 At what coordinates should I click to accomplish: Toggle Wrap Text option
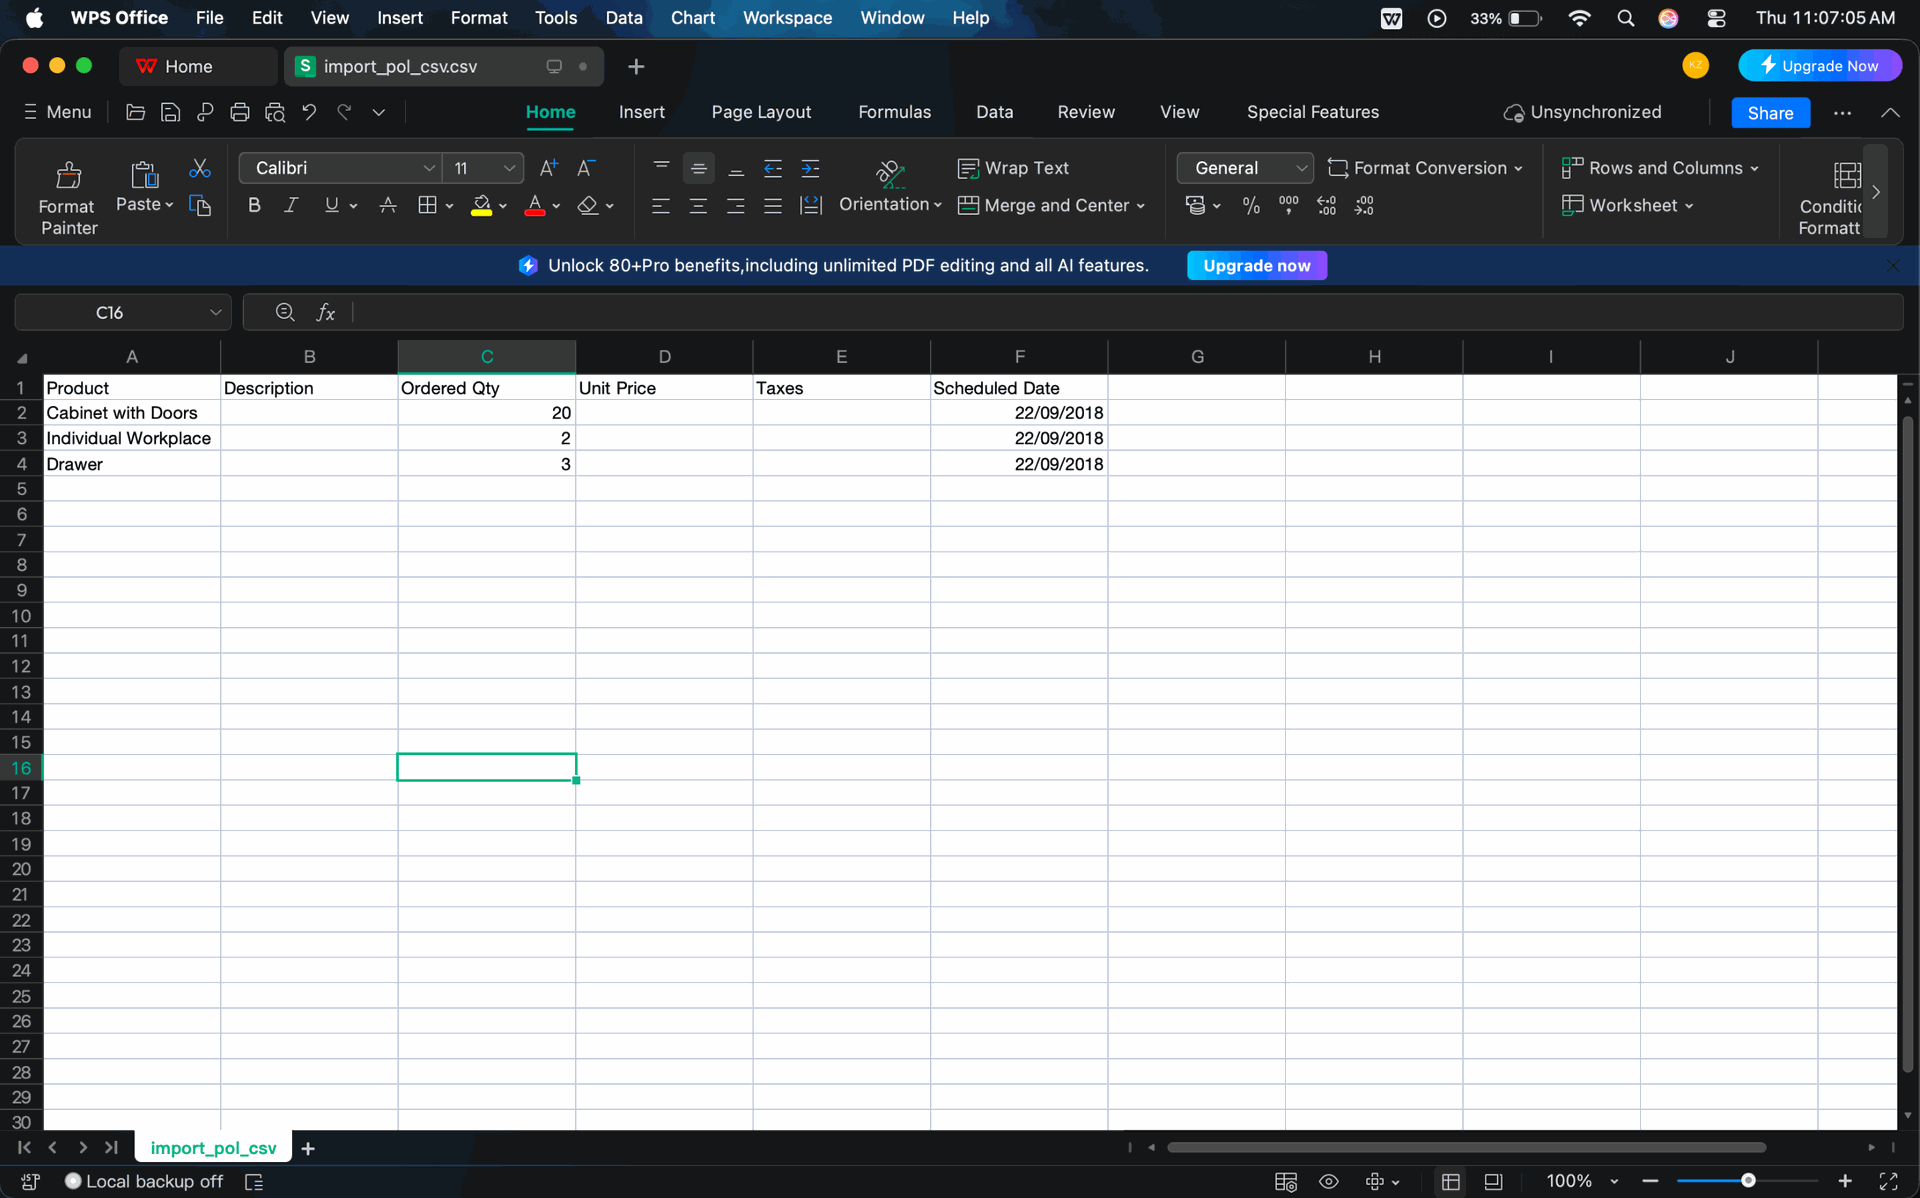(1013, 168)
